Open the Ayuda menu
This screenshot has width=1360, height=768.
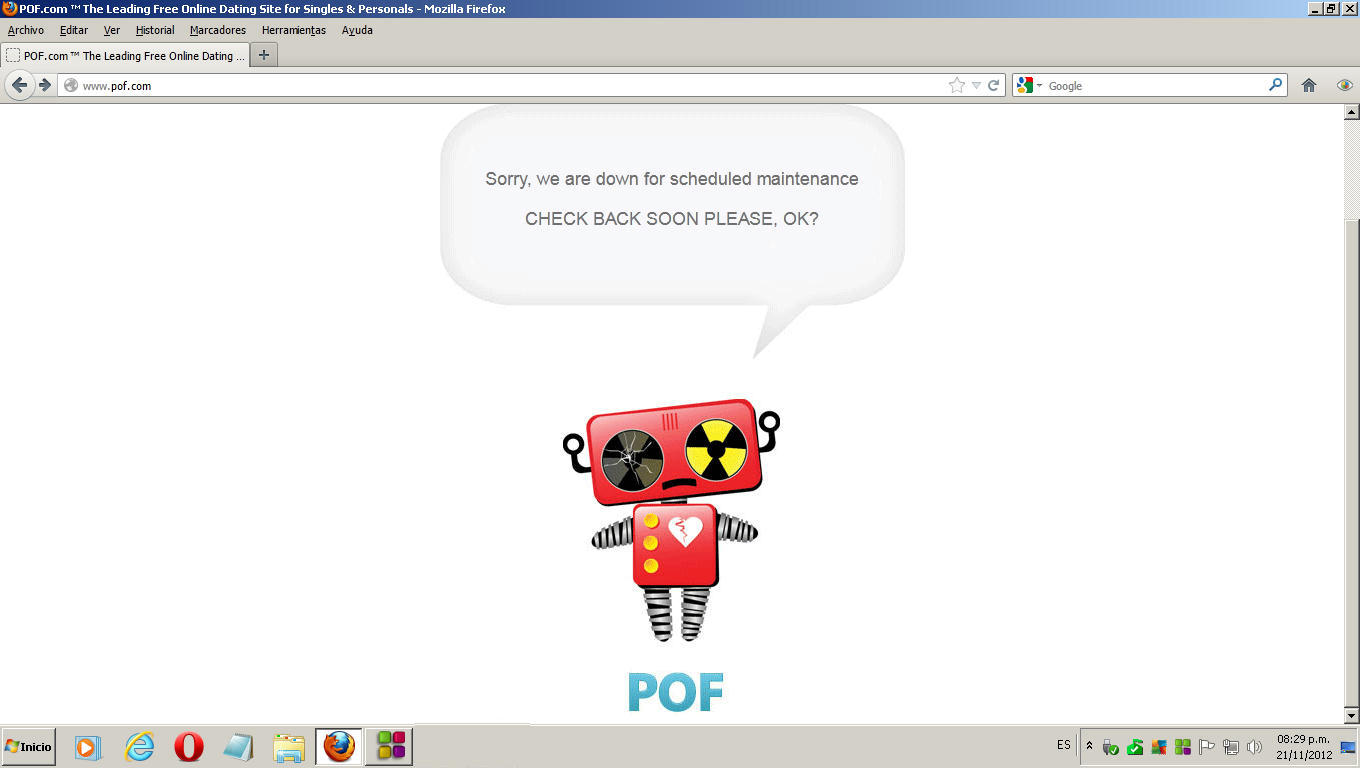point(357,30)
